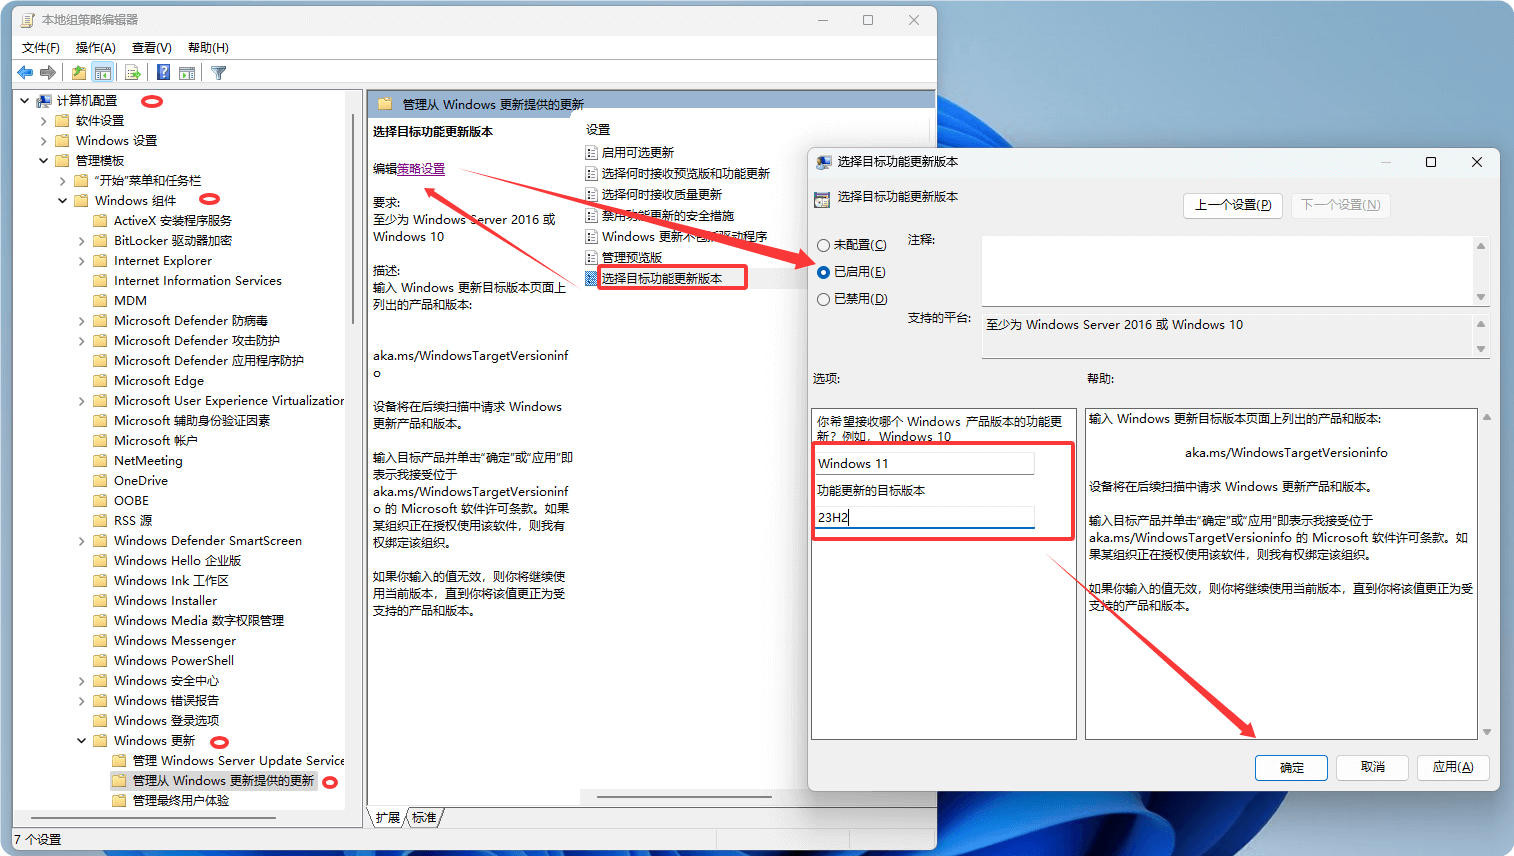This screenshot has width=1514, height=856.
Task: Click the folder icon for Windows Installer
Action: click(x=100, y=600)
